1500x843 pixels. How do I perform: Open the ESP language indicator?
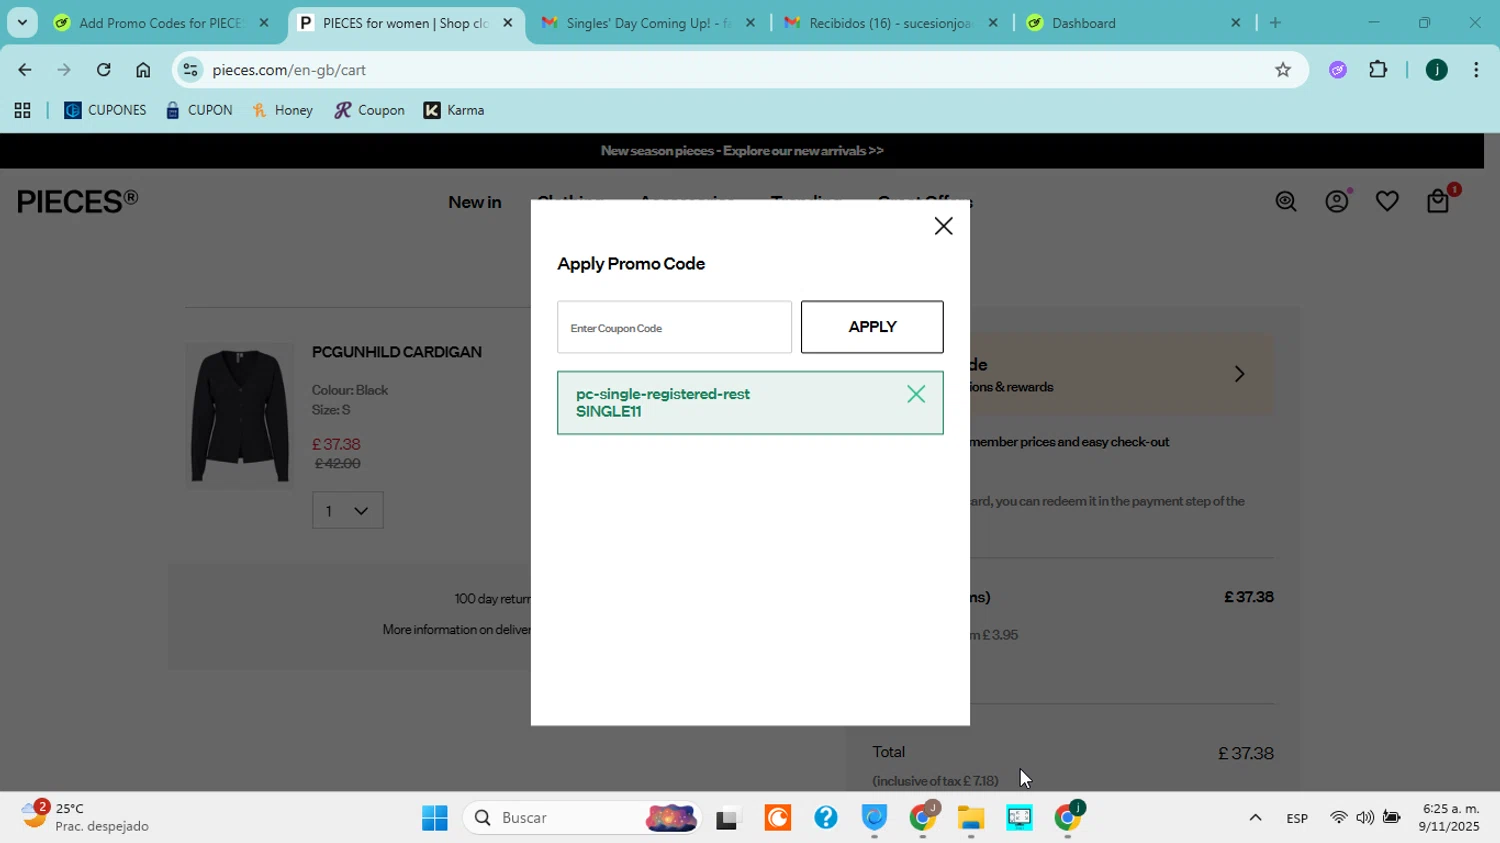(1297, 818)
